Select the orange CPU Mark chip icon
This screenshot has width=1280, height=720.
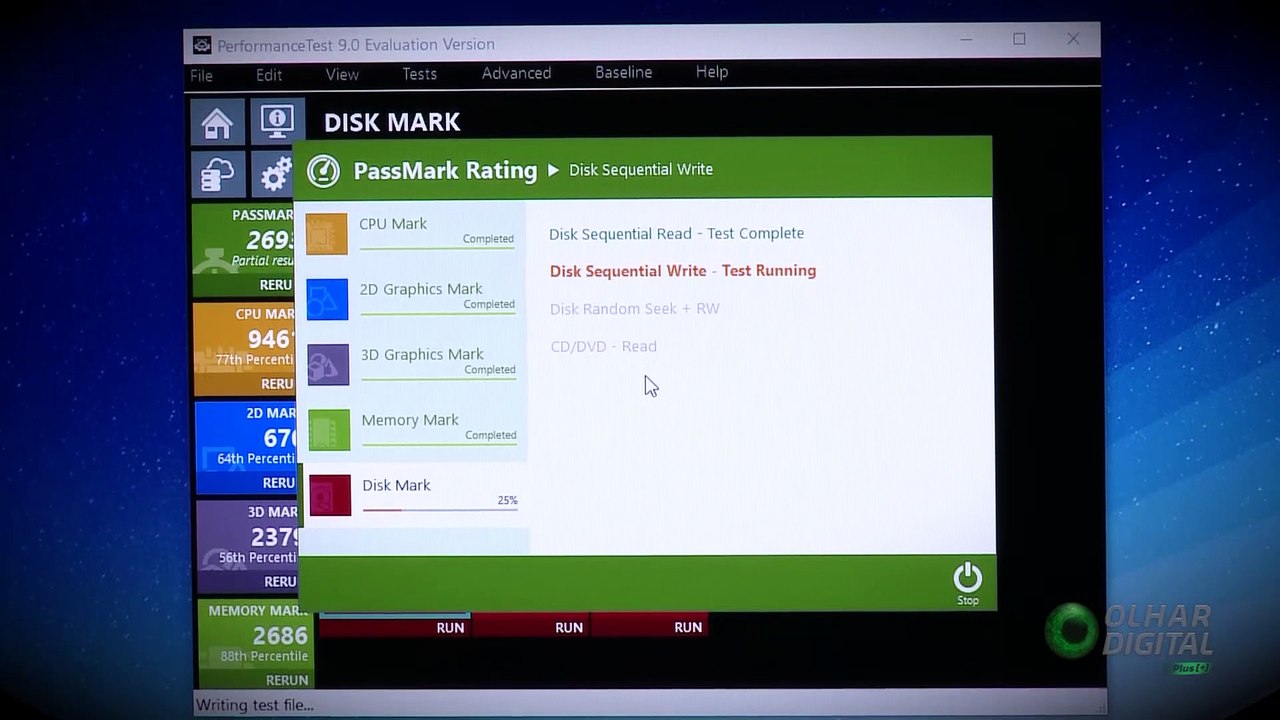coord(326,234)
